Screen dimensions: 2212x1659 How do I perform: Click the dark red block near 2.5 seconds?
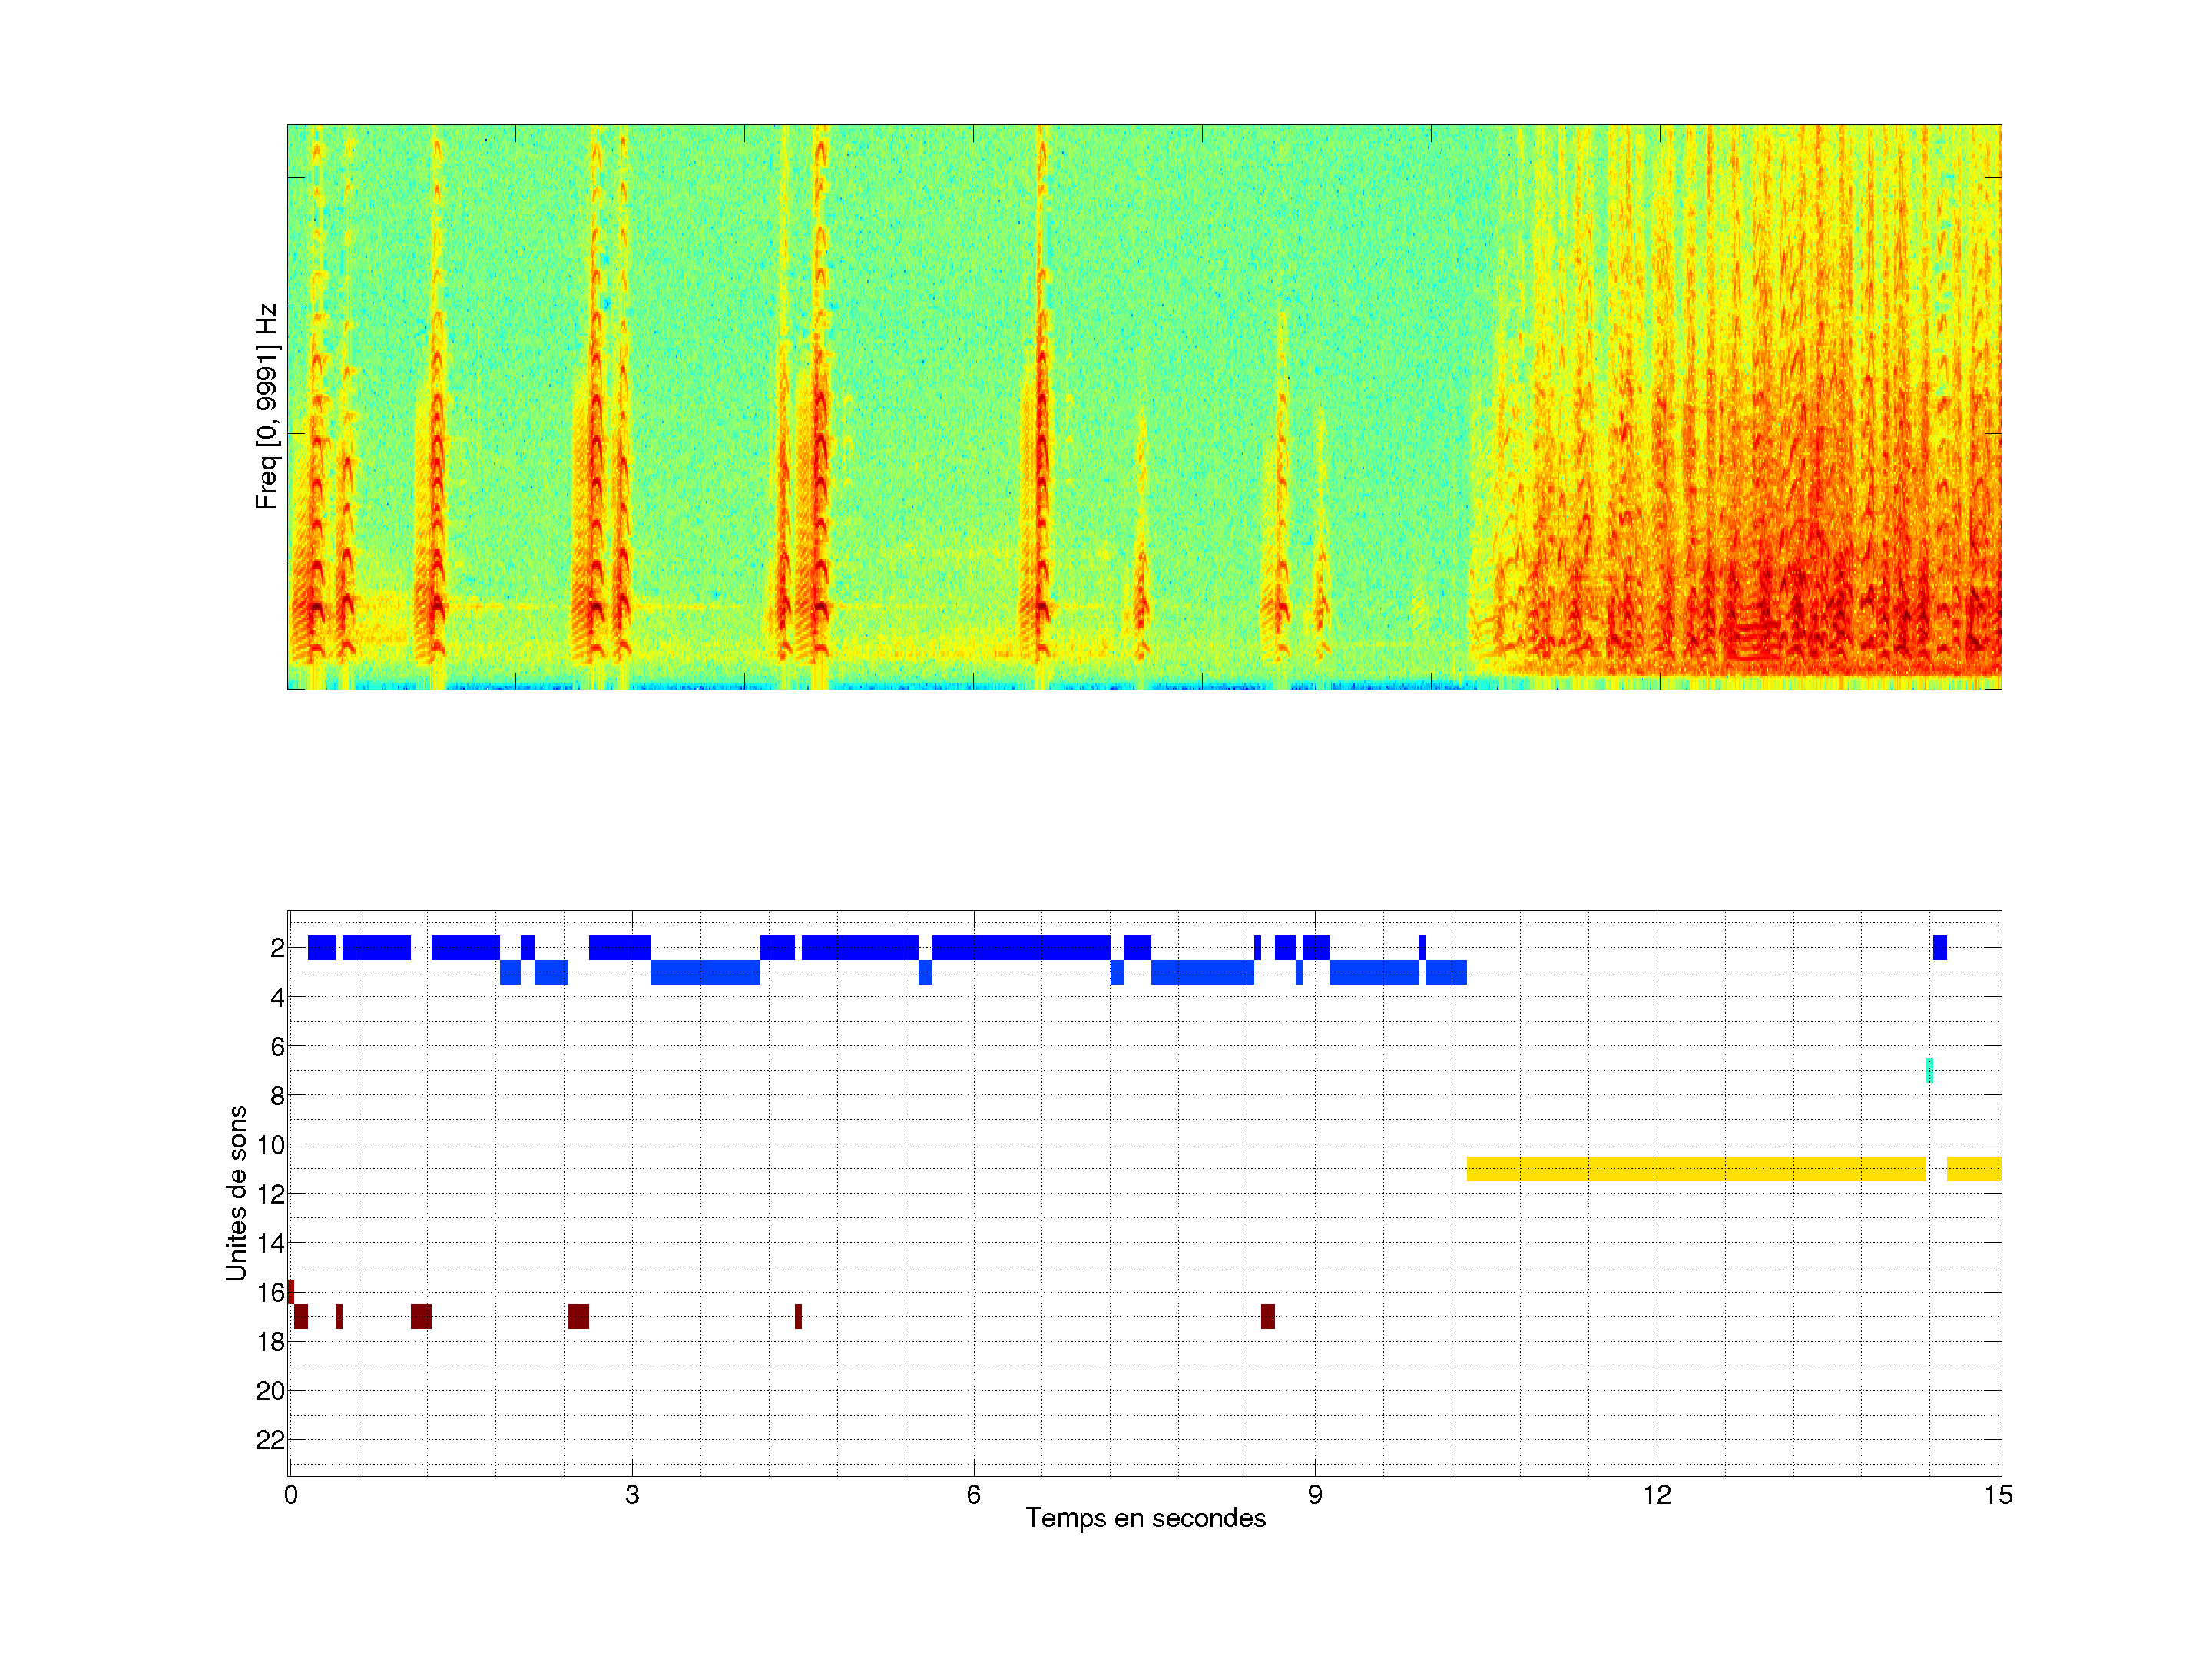click(x=578, y=1316)
